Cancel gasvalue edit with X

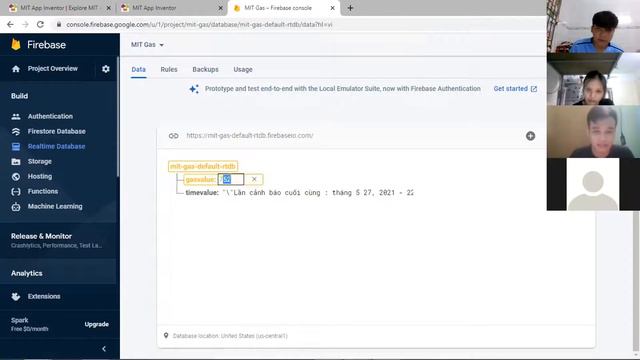pyautogui.click(x=254, y=179)
